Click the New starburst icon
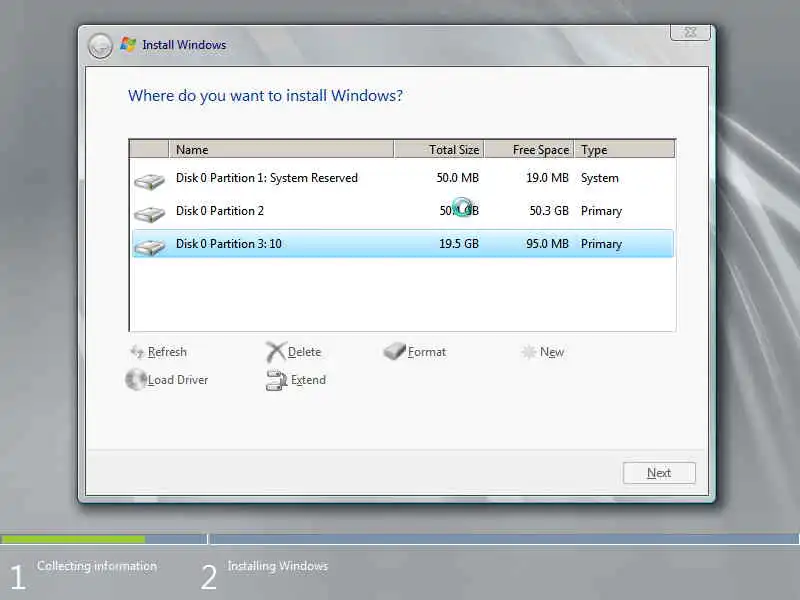The image size is (800, 600). [x=529, y=352]
